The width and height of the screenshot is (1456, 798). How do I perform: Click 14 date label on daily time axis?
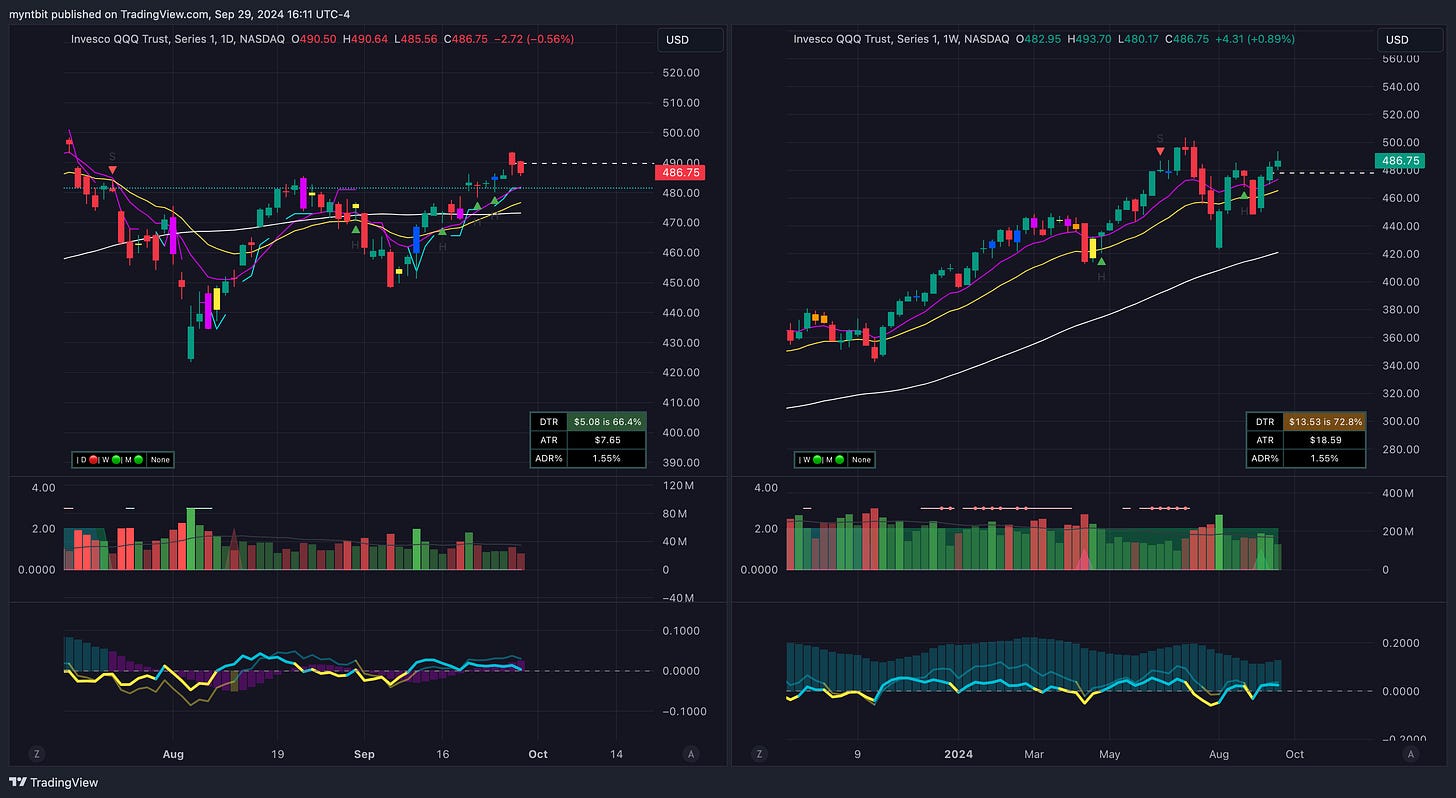point(615,754)
